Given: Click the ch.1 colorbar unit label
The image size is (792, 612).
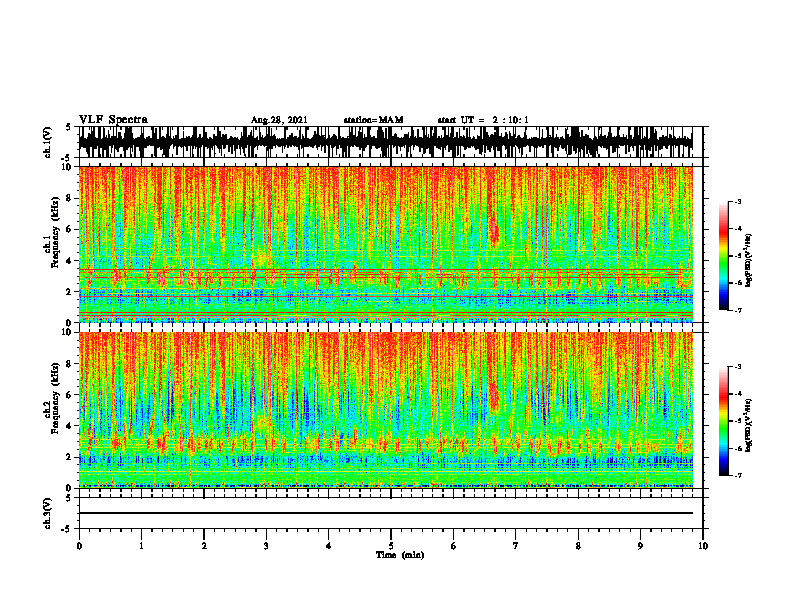Looking at the screenshot, I should 749,261.
